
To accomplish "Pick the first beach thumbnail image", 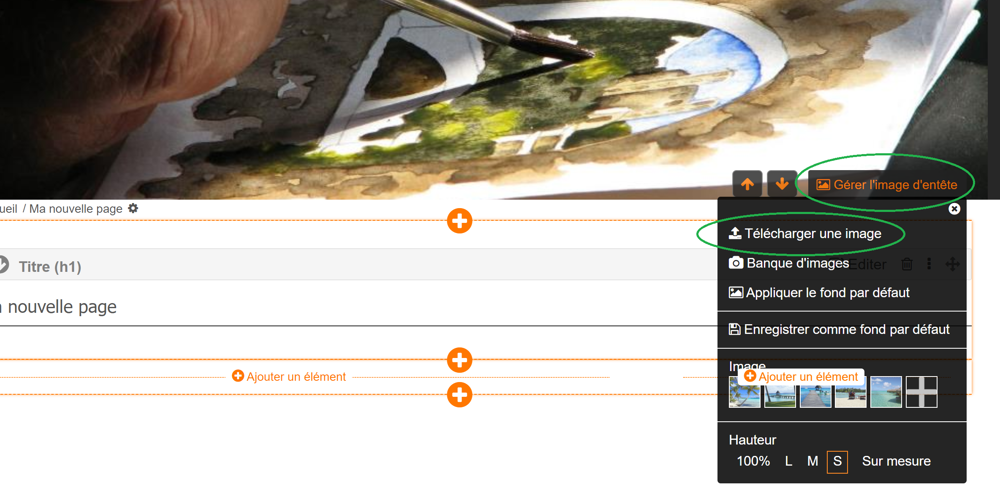I will point(744,392).
